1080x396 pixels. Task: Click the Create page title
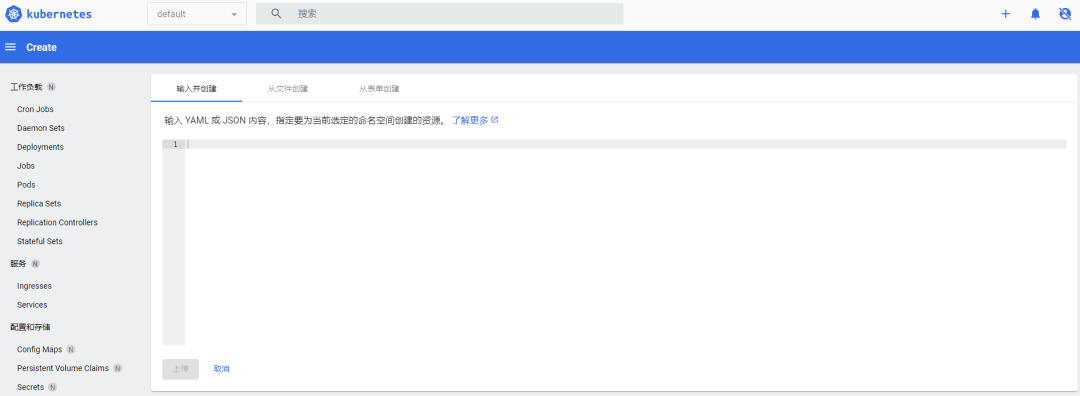point(41,48)
